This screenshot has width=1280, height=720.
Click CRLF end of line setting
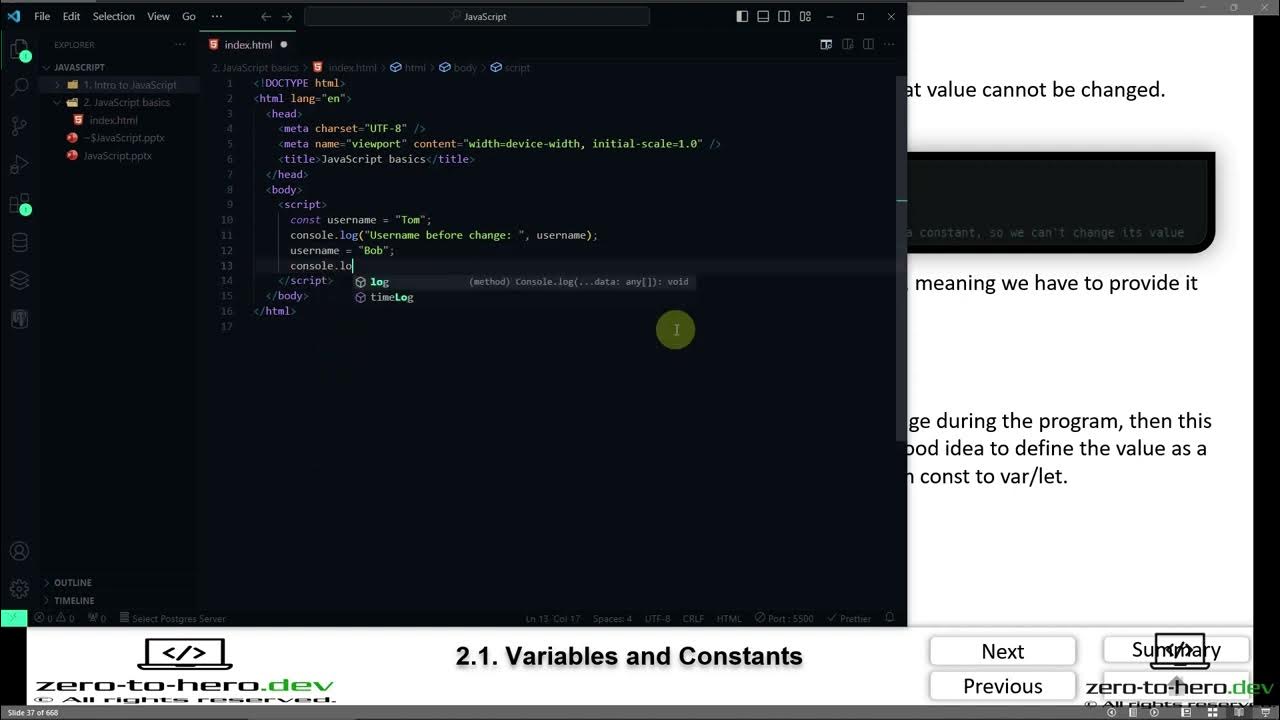point(693,619)
